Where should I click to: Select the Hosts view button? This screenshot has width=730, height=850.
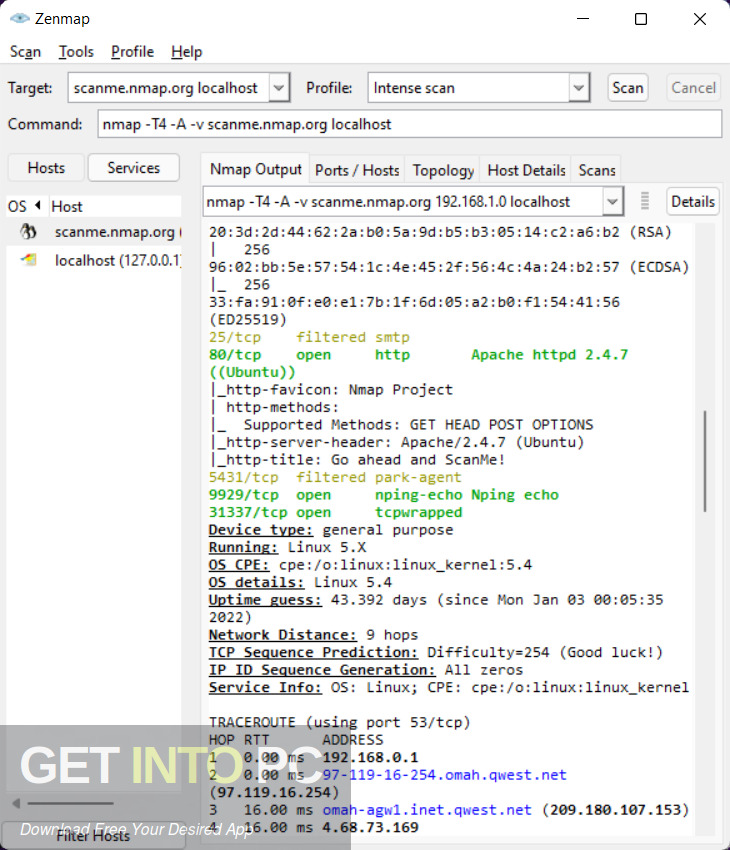tap(46, 168)
